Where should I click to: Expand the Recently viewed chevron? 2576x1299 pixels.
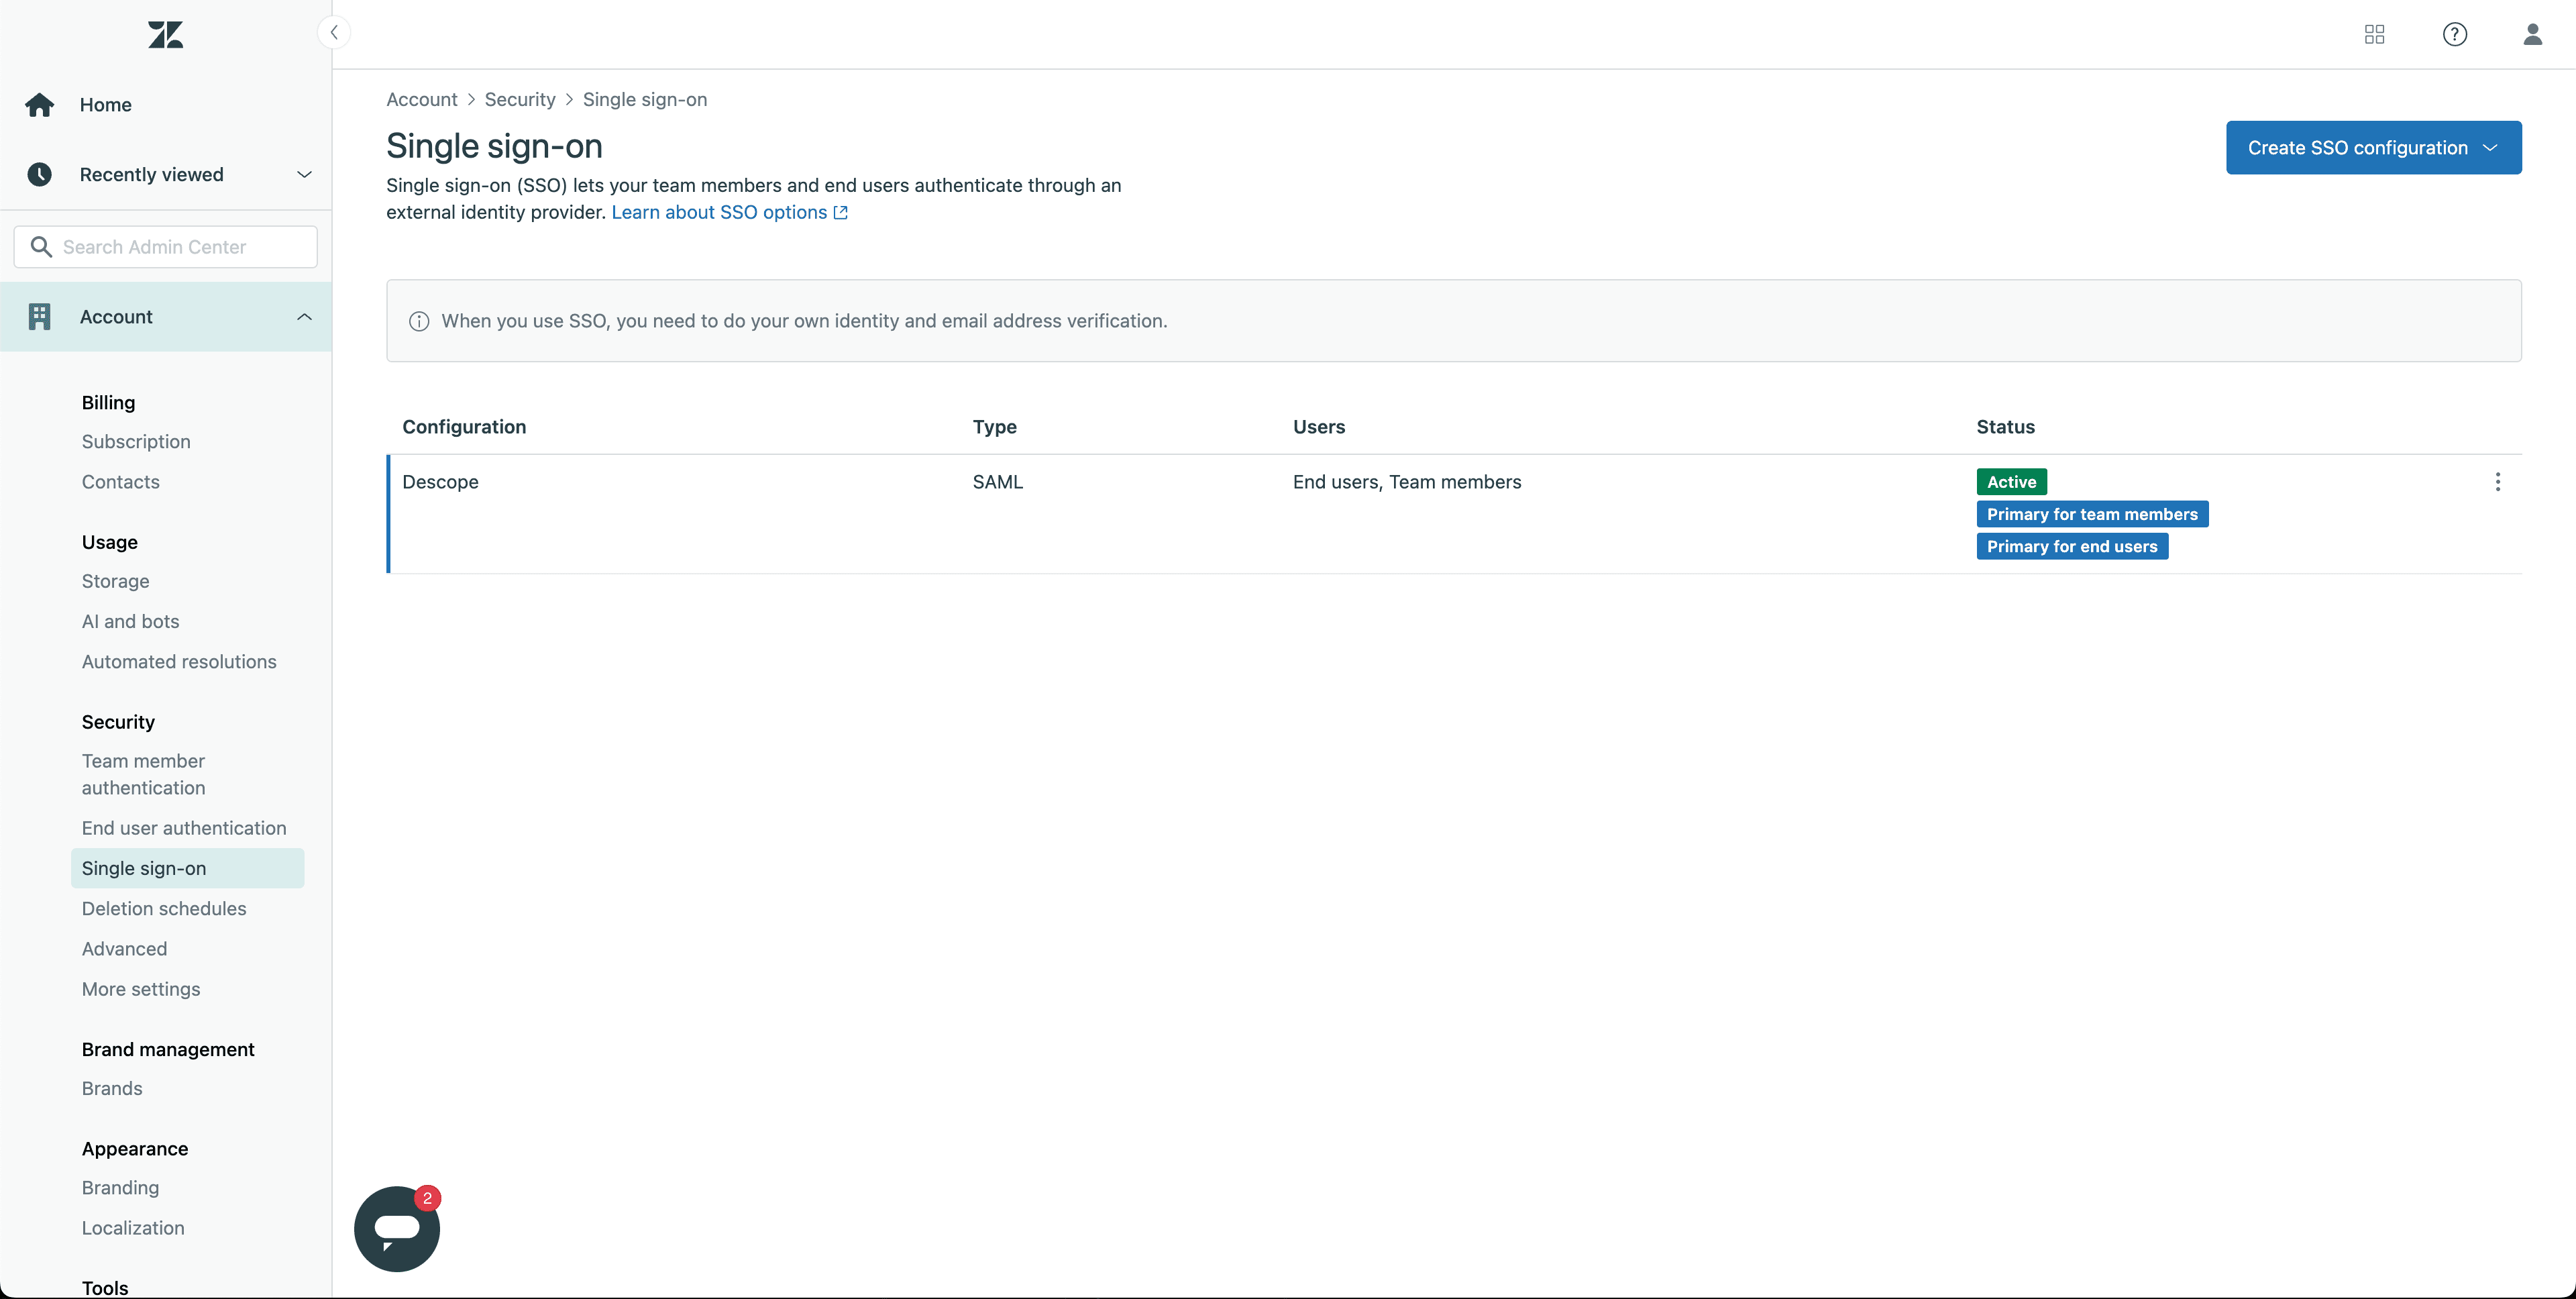click(304, 174)
